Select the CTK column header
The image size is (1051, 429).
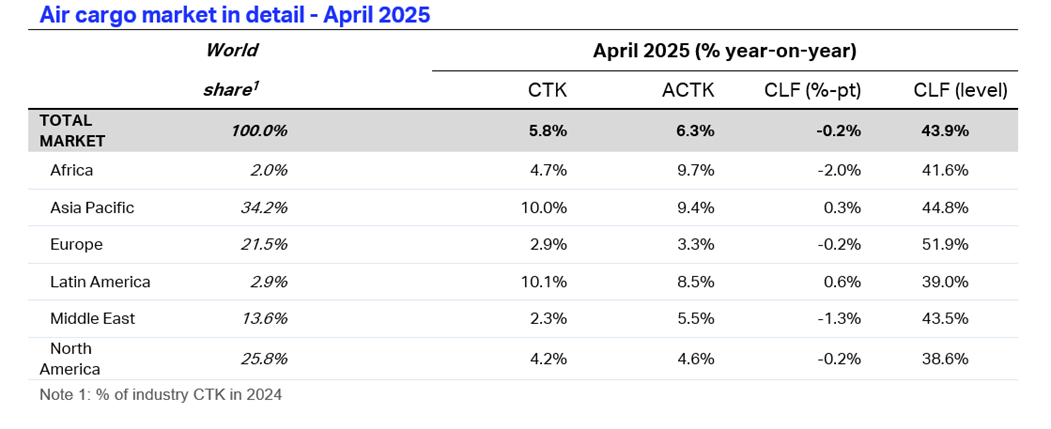tap(547, 91)
